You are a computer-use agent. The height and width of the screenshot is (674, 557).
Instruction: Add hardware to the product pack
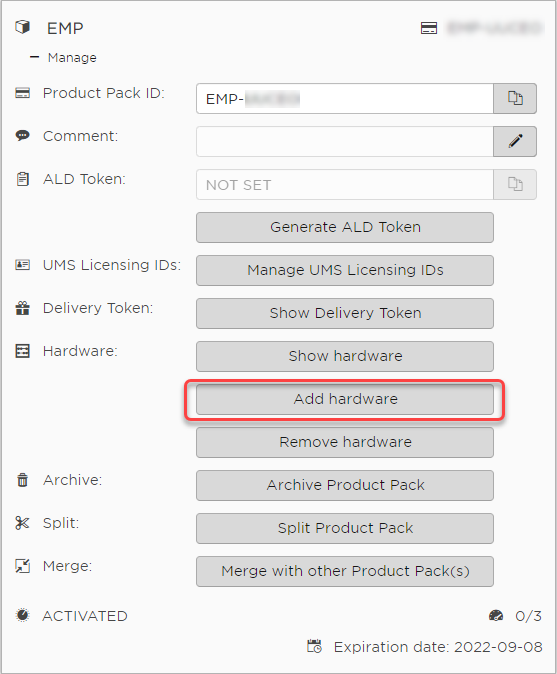(345, 399)
